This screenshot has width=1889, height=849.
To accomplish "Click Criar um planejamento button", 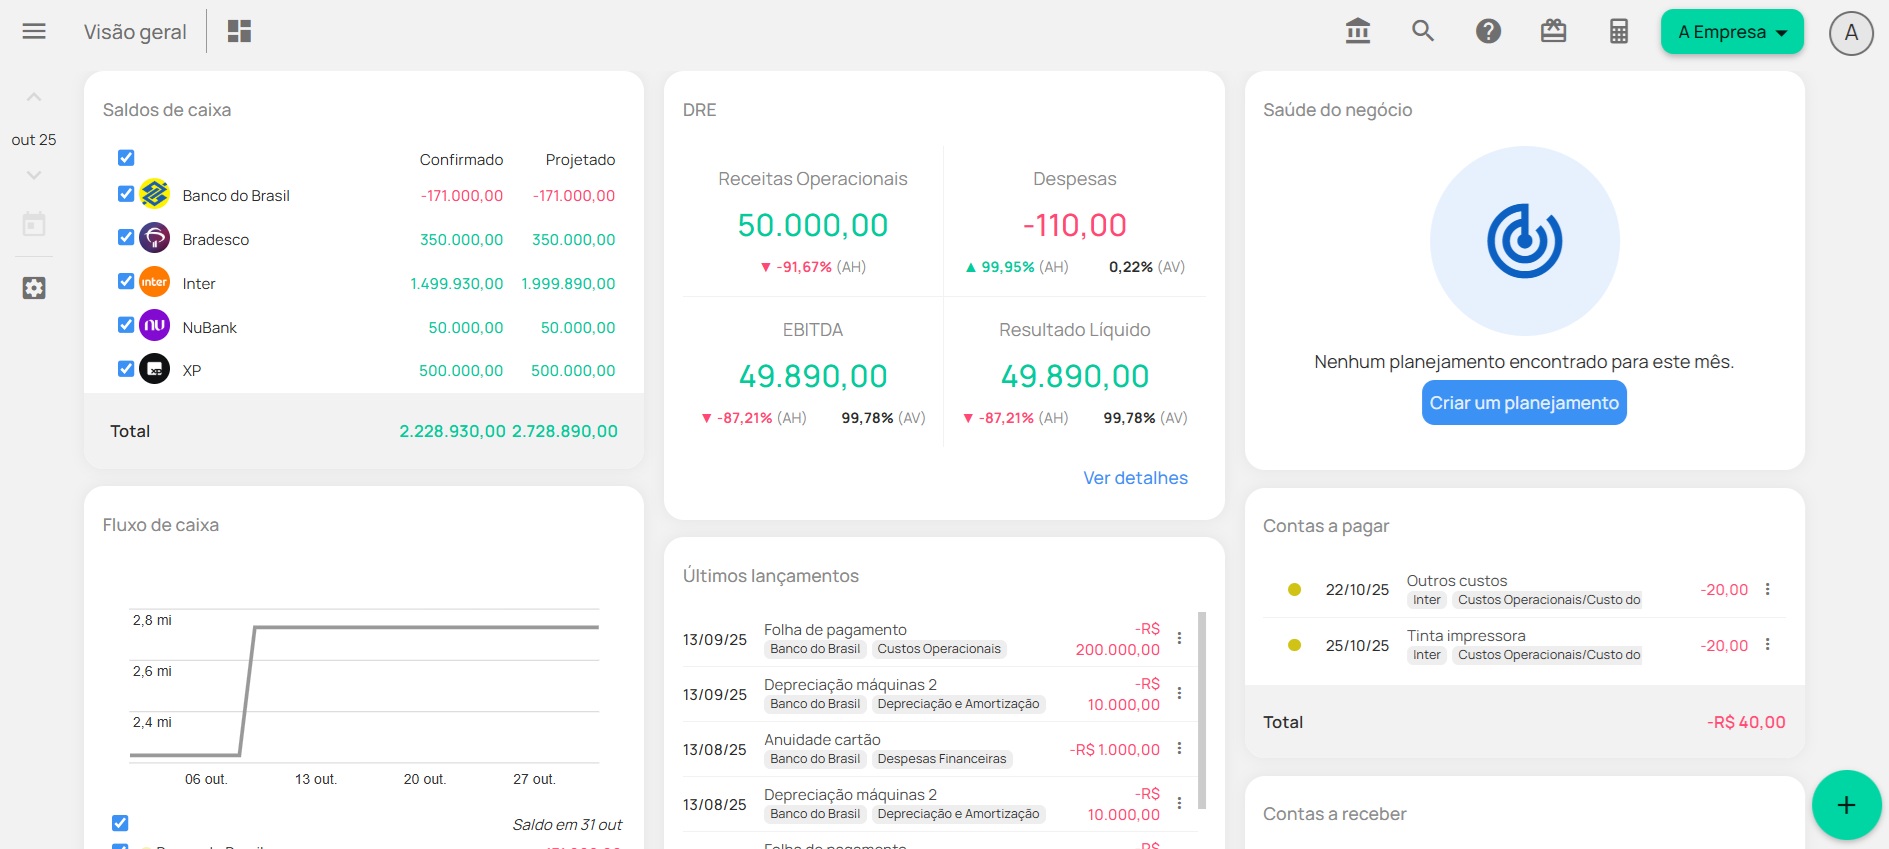I will tap(1524, 403).
